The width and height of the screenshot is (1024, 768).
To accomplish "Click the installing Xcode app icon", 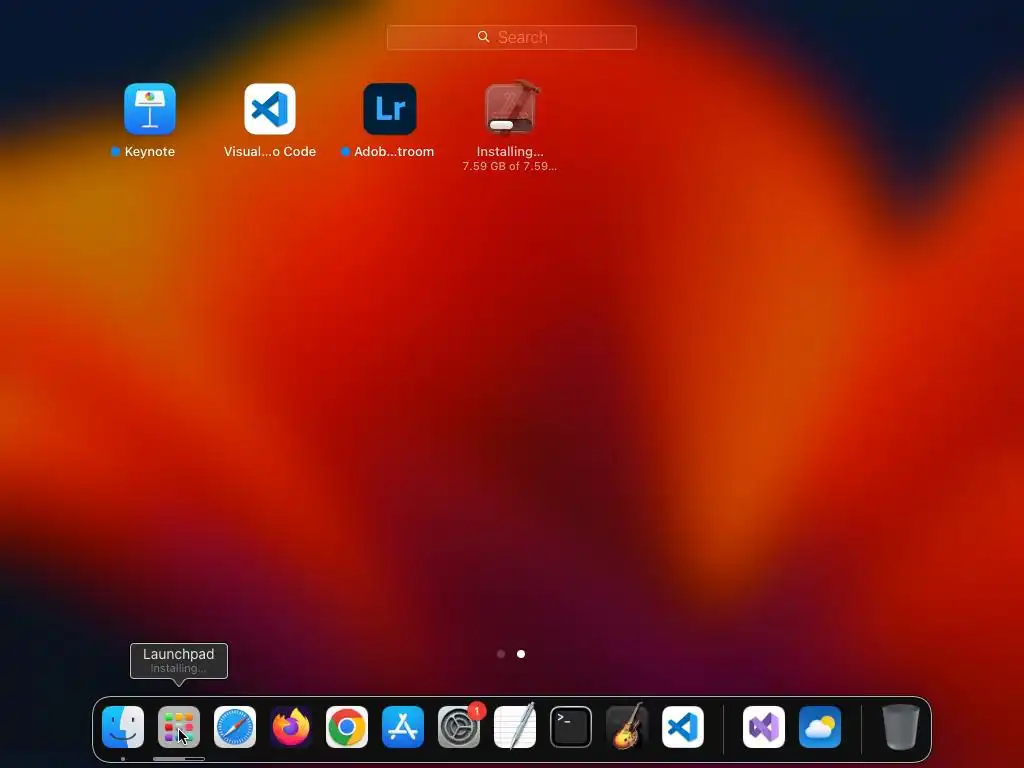I will (x=510, y=107).
